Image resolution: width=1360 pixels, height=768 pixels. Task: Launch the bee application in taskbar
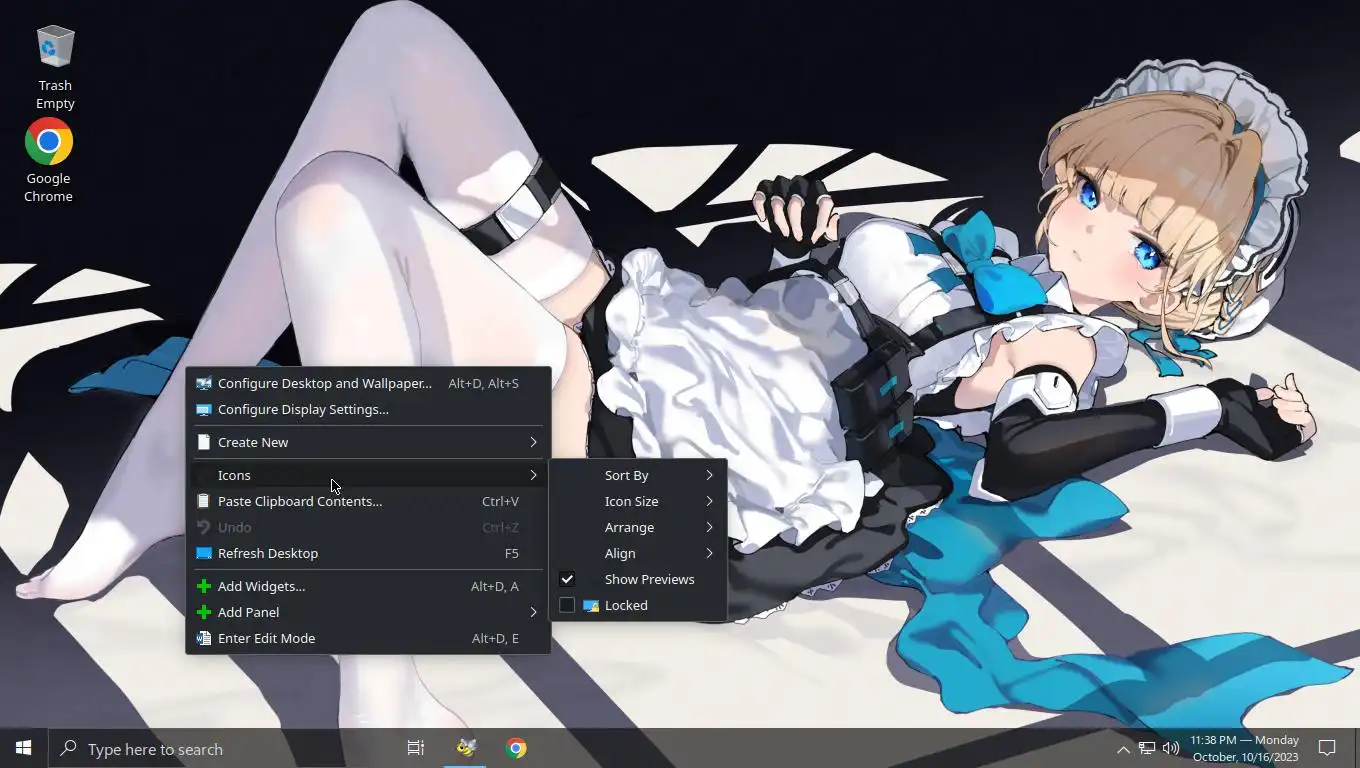pos(466,748)
